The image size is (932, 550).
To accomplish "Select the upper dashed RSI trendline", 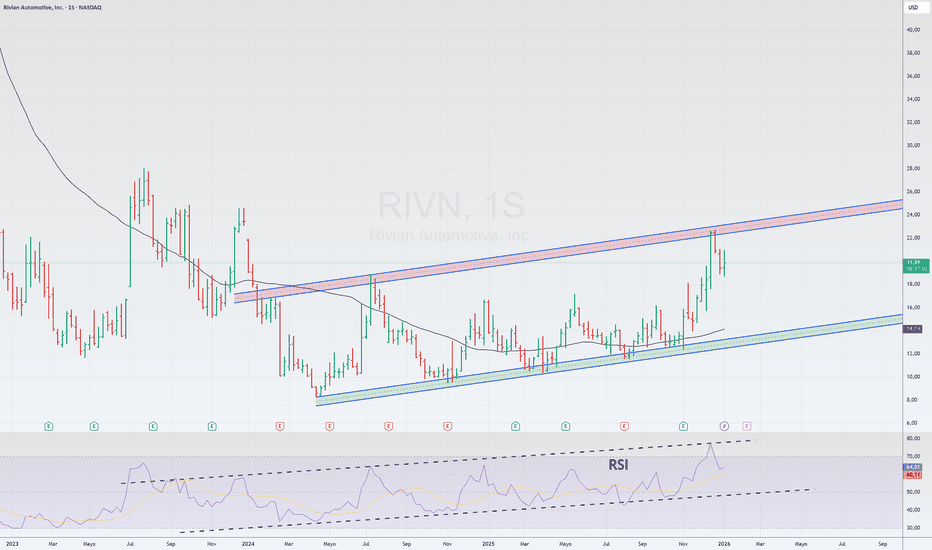I will [x=437, y=462].
